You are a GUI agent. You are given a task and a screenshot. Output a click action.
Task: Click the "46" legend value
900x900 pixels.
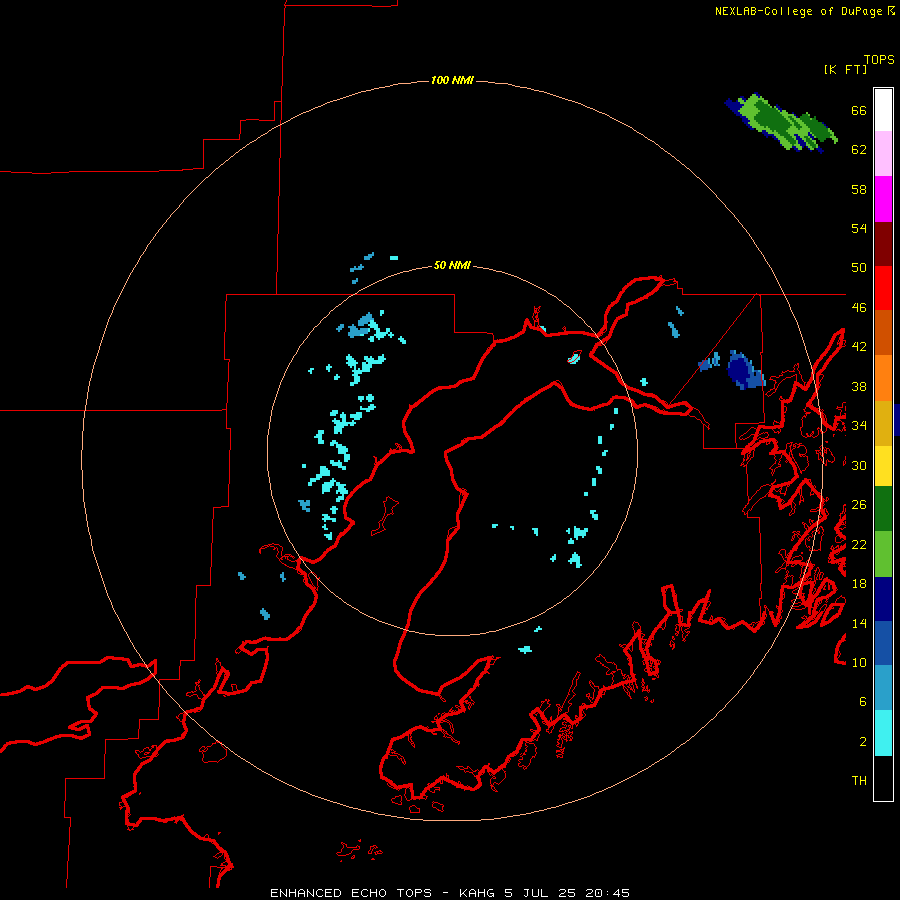point(859,308)
